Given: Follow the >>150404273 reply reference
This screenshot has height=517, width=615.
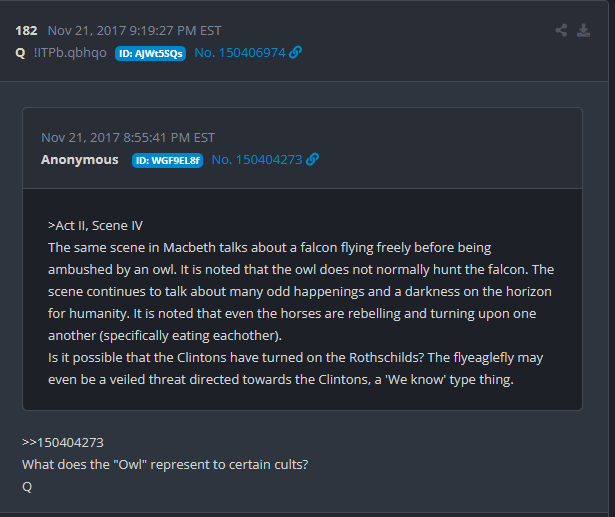Looking at the screenshot, I should coord(63,442).
